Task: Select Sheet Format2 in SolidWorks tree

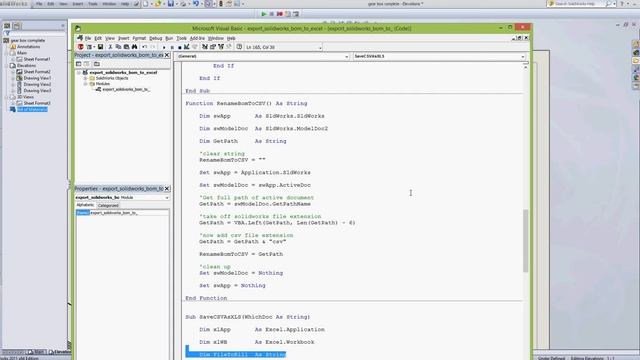Action: click(37, 72)
